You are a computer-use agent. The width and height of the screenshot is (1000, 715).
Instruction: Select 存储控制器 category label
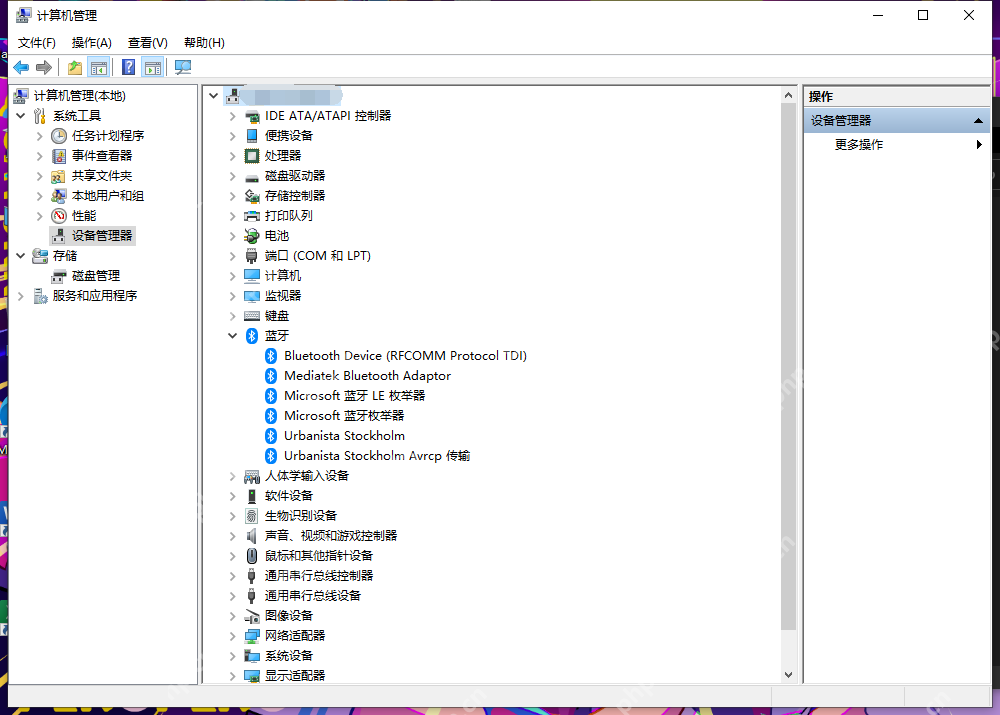pos(295,196)
